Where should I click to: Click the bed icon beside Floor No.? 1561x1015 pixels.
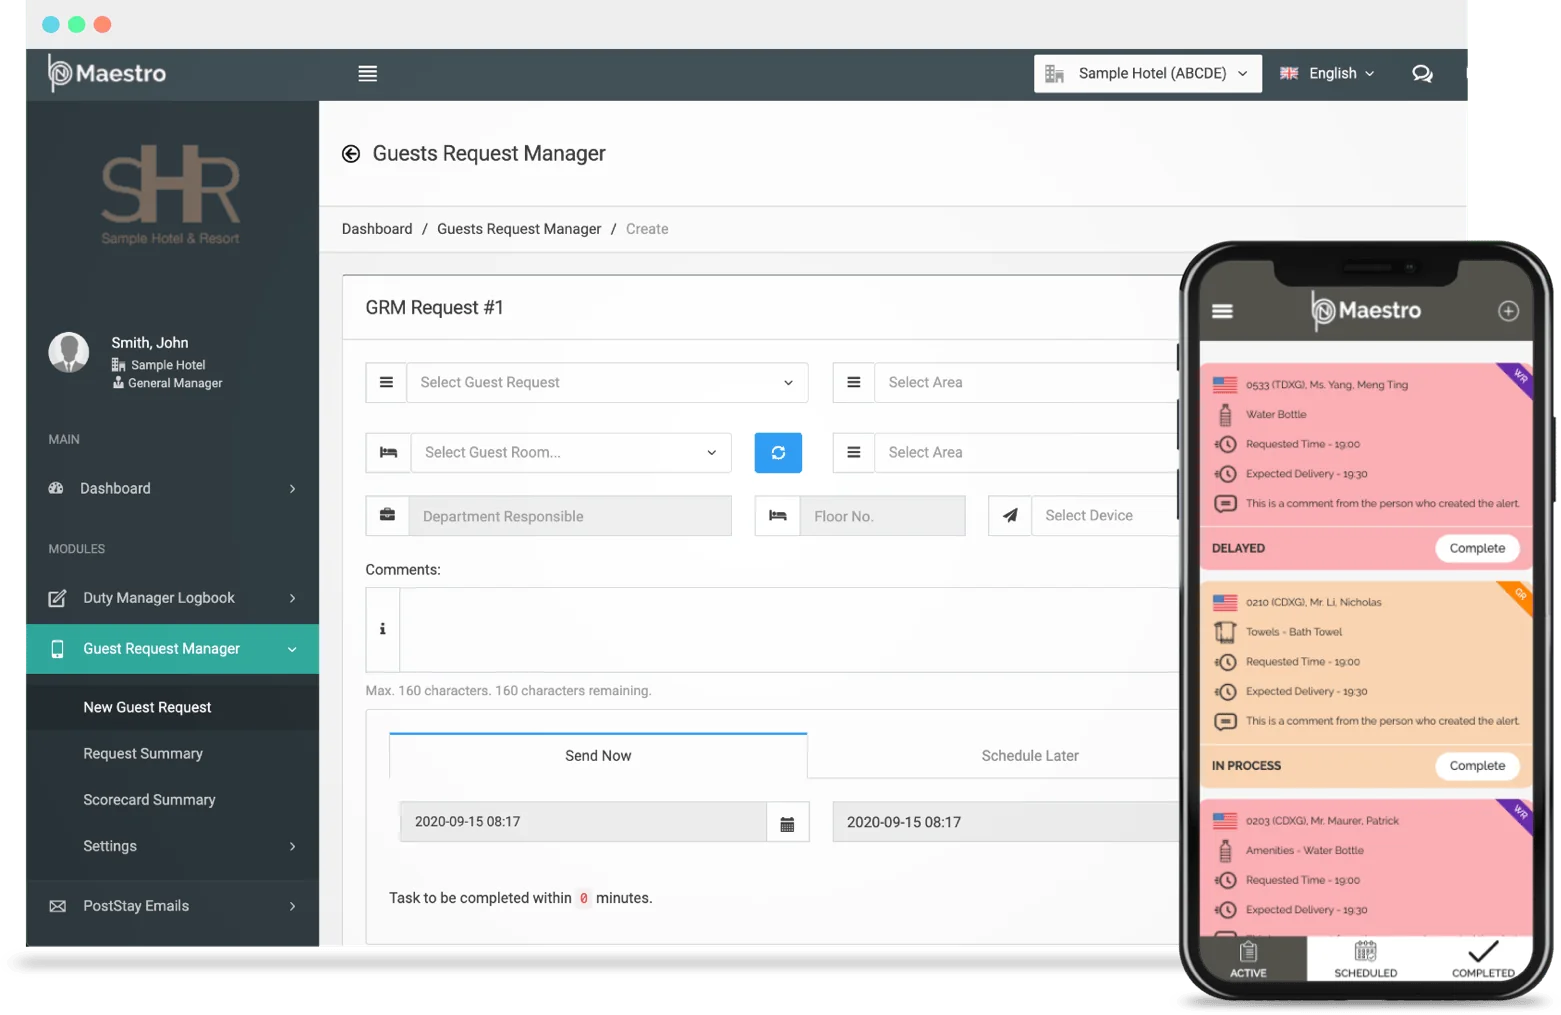pyautogui.click(x=777, y=515)
